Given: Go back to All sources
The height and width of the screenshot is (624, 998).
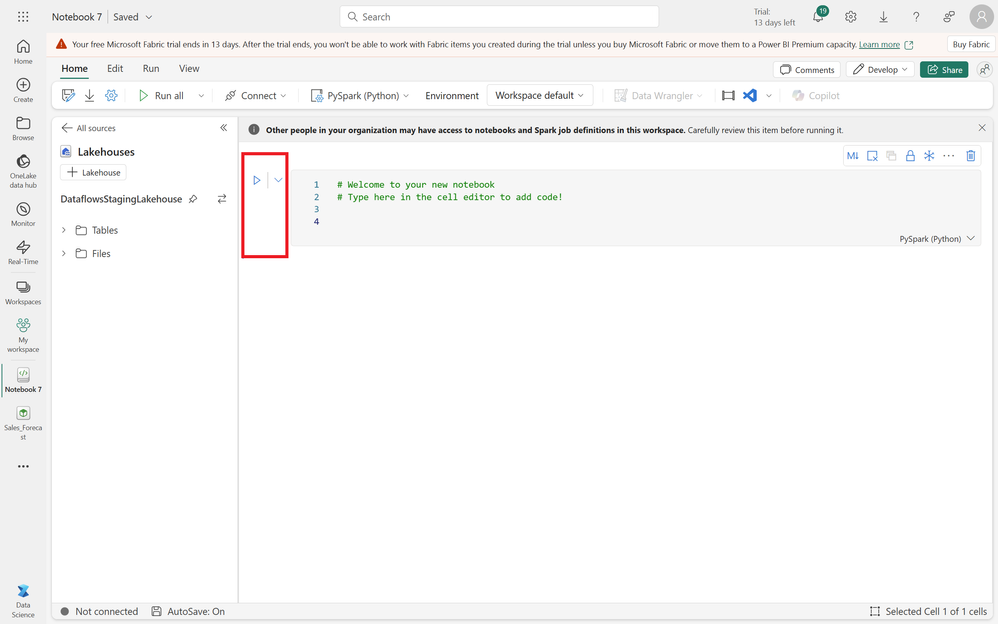Looking at the screenshot, I should (x=88, y=128).
